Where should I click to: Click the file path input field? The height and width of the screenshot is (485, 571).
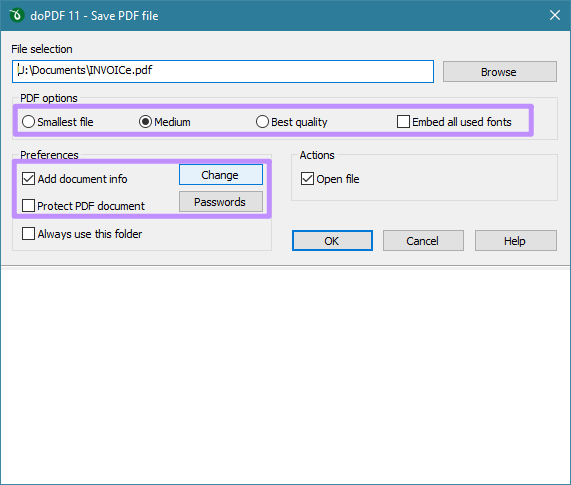(223, 71)
